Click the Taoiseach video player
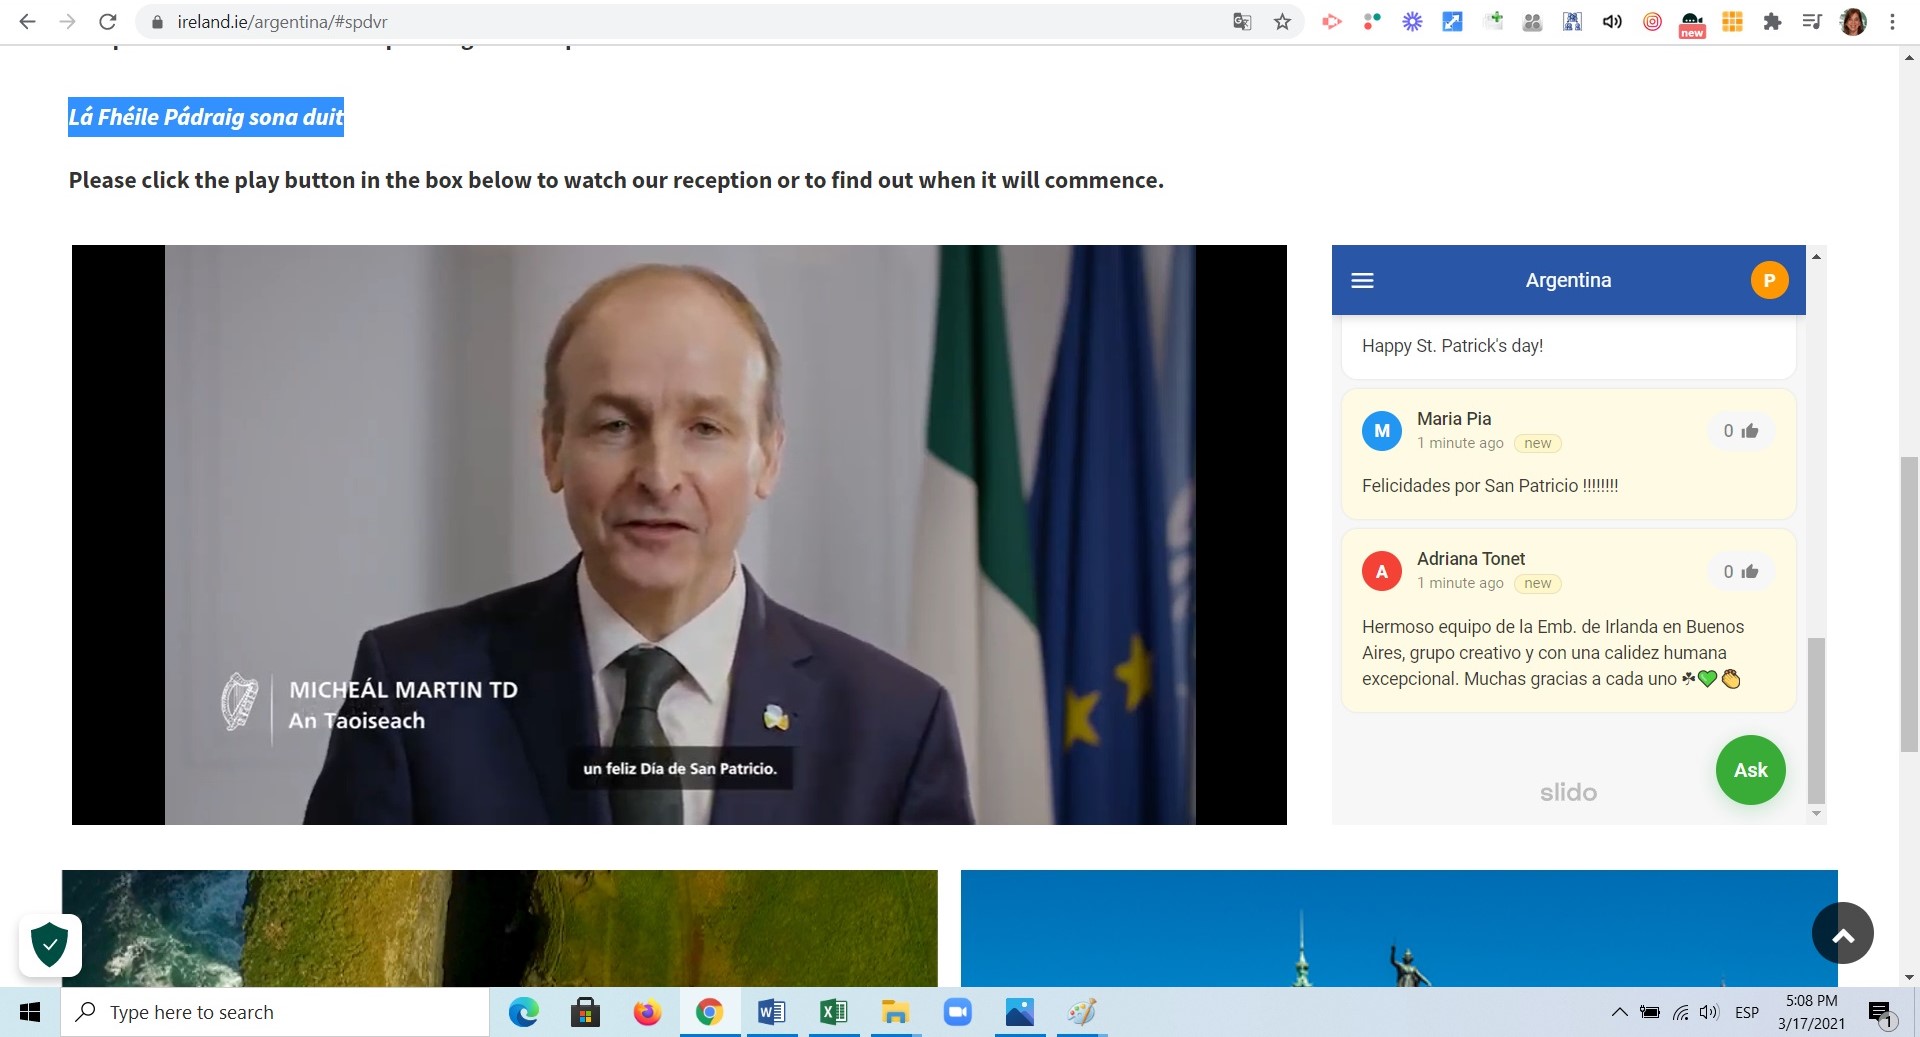This screenshot has height=1037, width=1920. 679,535
